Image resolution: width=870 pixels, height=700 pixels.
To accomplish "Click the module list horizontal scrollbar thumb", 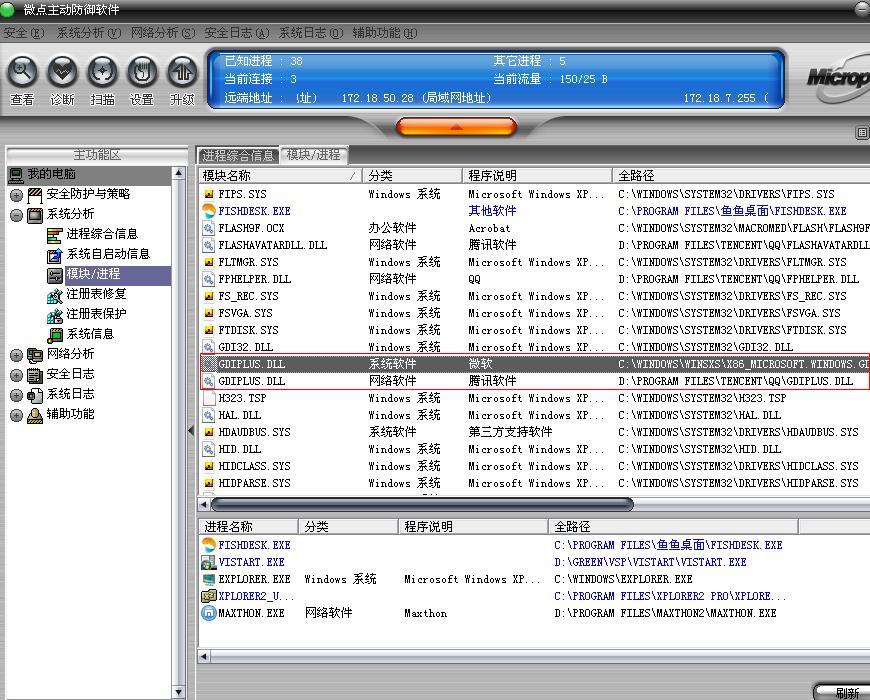I will 422,504.
